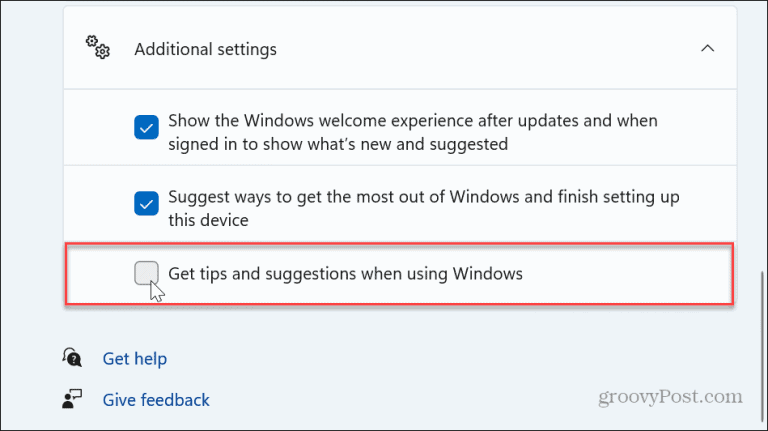Check the Get tips and suggestions checkbox
The height and width of the screenshot is (431, 768).
tap(146, 273)
